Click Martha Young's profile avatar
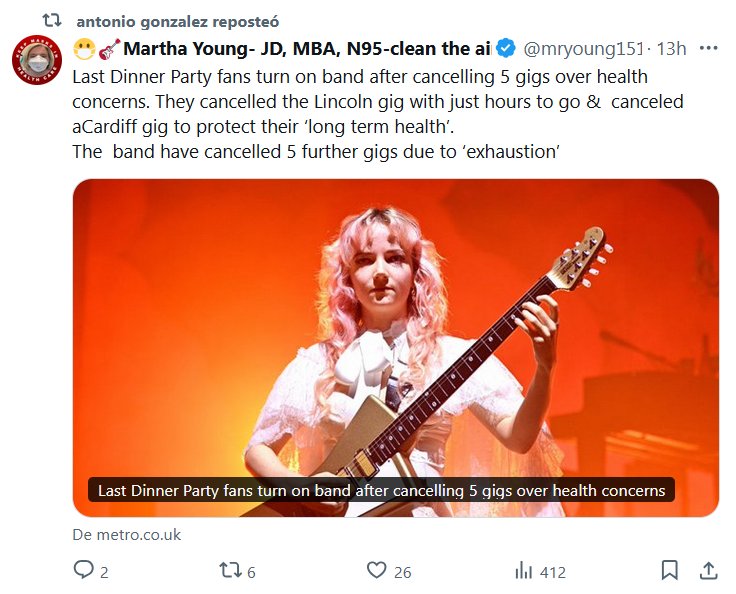The image size is (736, 594). pos(38,59)
